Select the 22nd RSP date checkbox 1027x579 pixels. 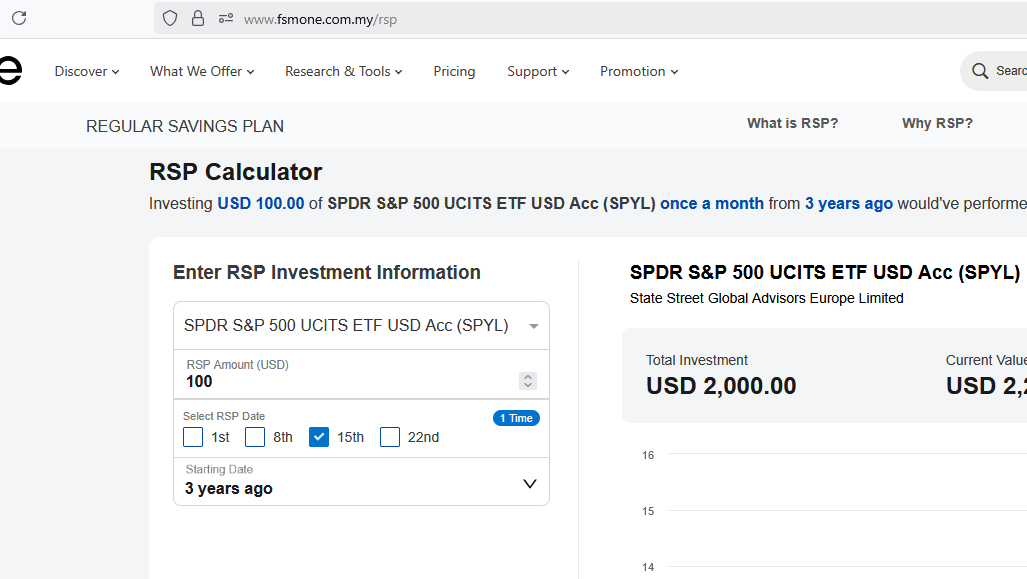[390, 437]
